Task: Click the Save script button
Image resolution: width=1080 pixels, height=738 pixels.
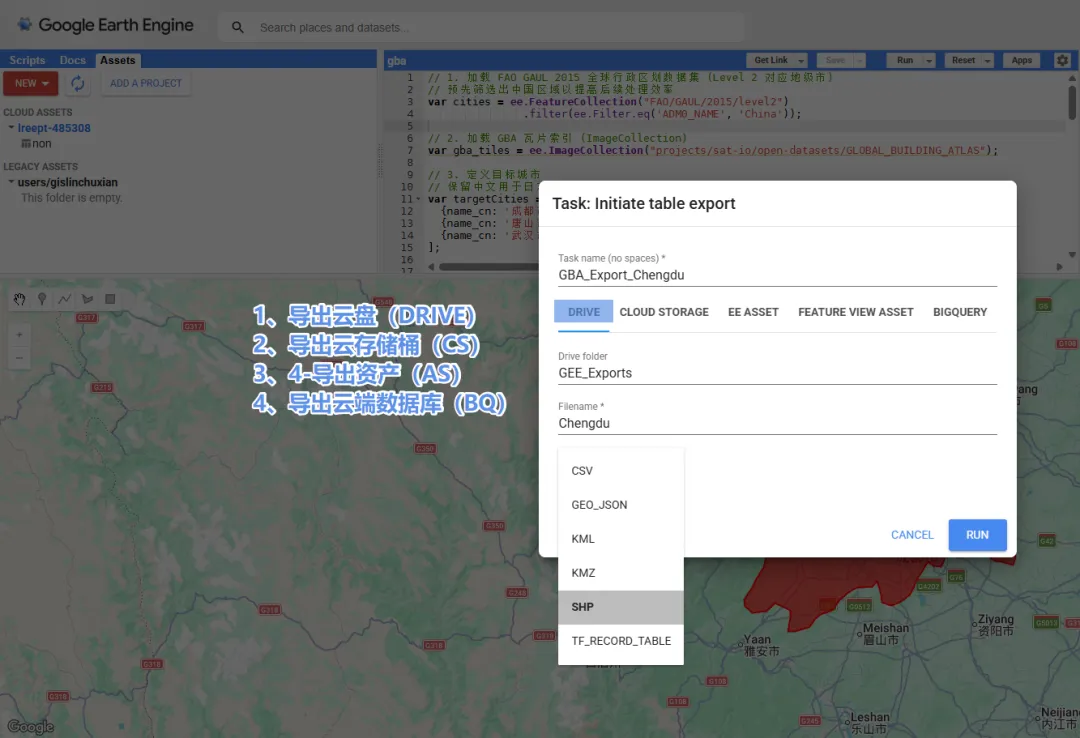Action: 835,60
